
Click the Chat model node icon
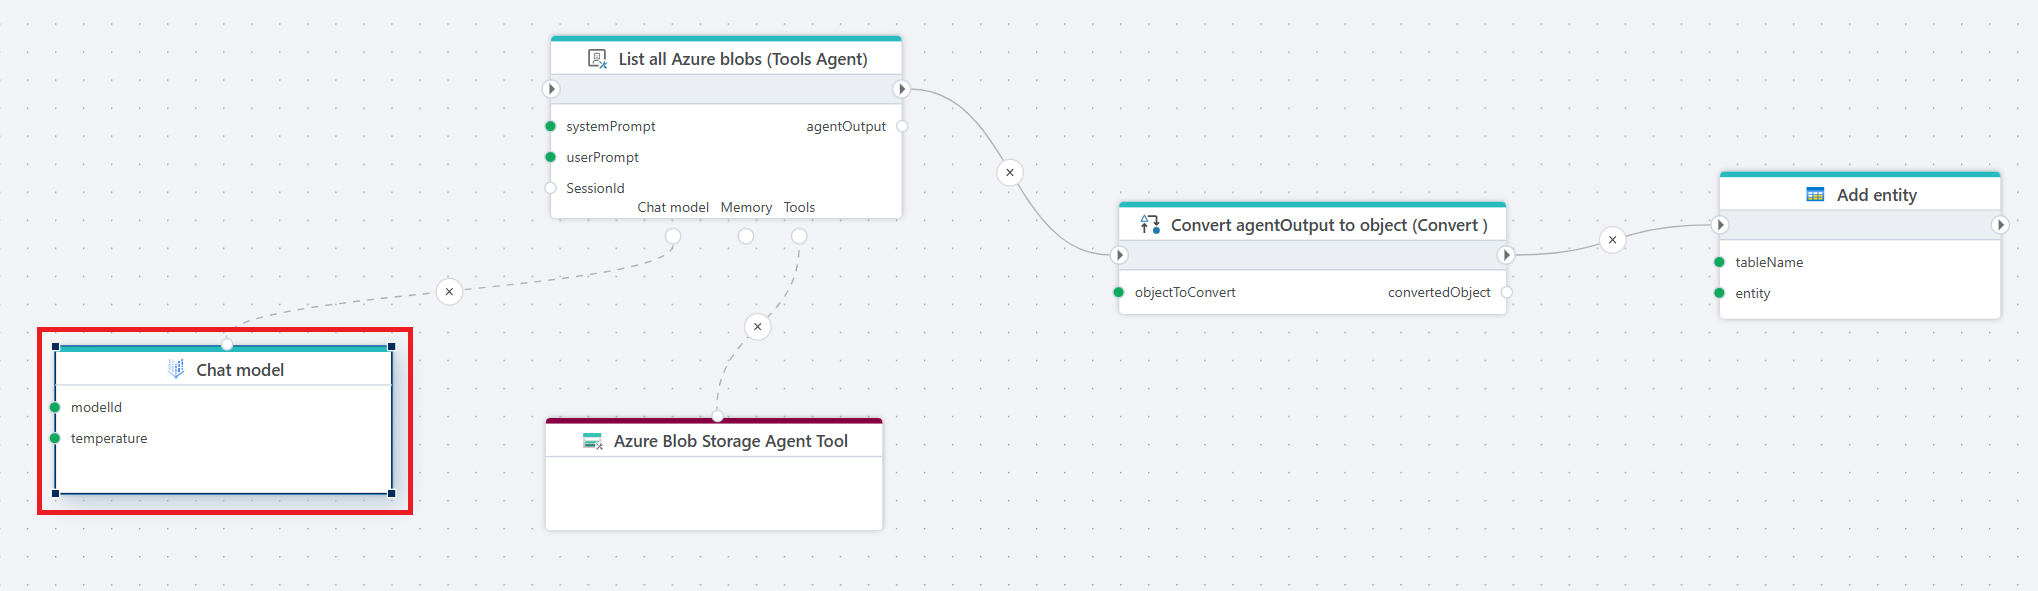[176, 369]
